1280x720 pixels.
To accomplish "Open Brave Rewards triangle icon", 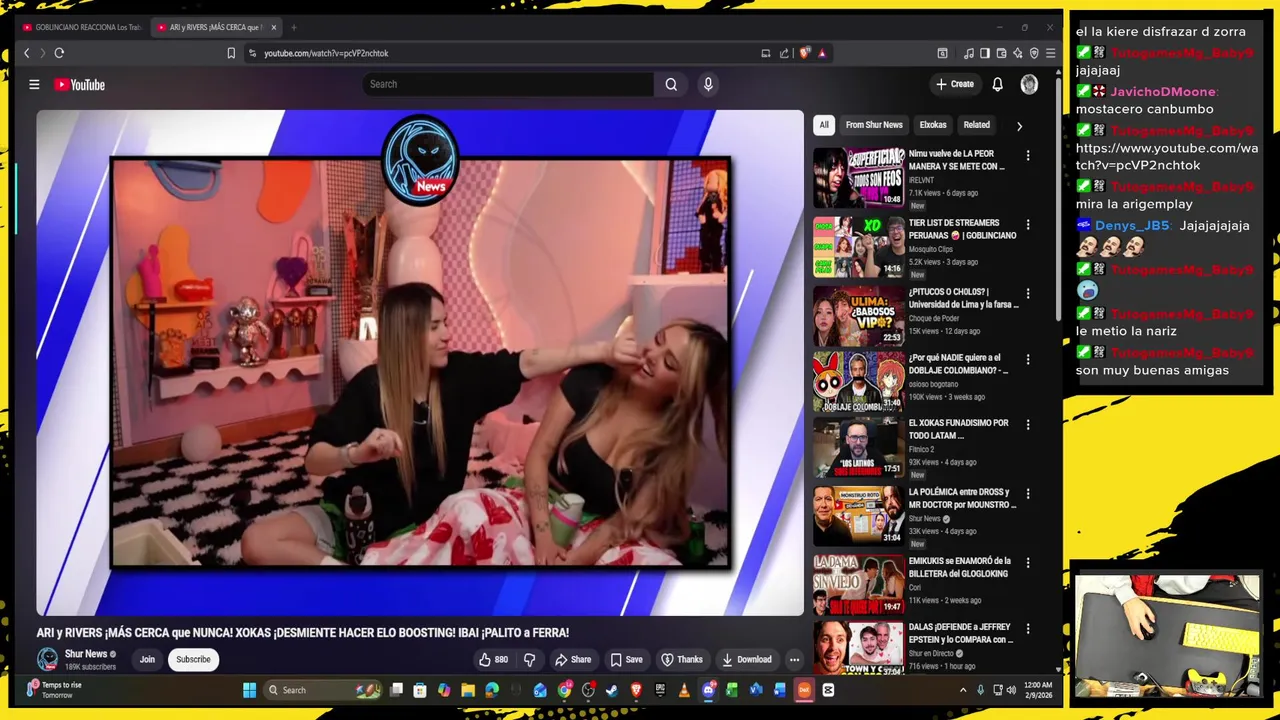I will (x=822, y=53).
